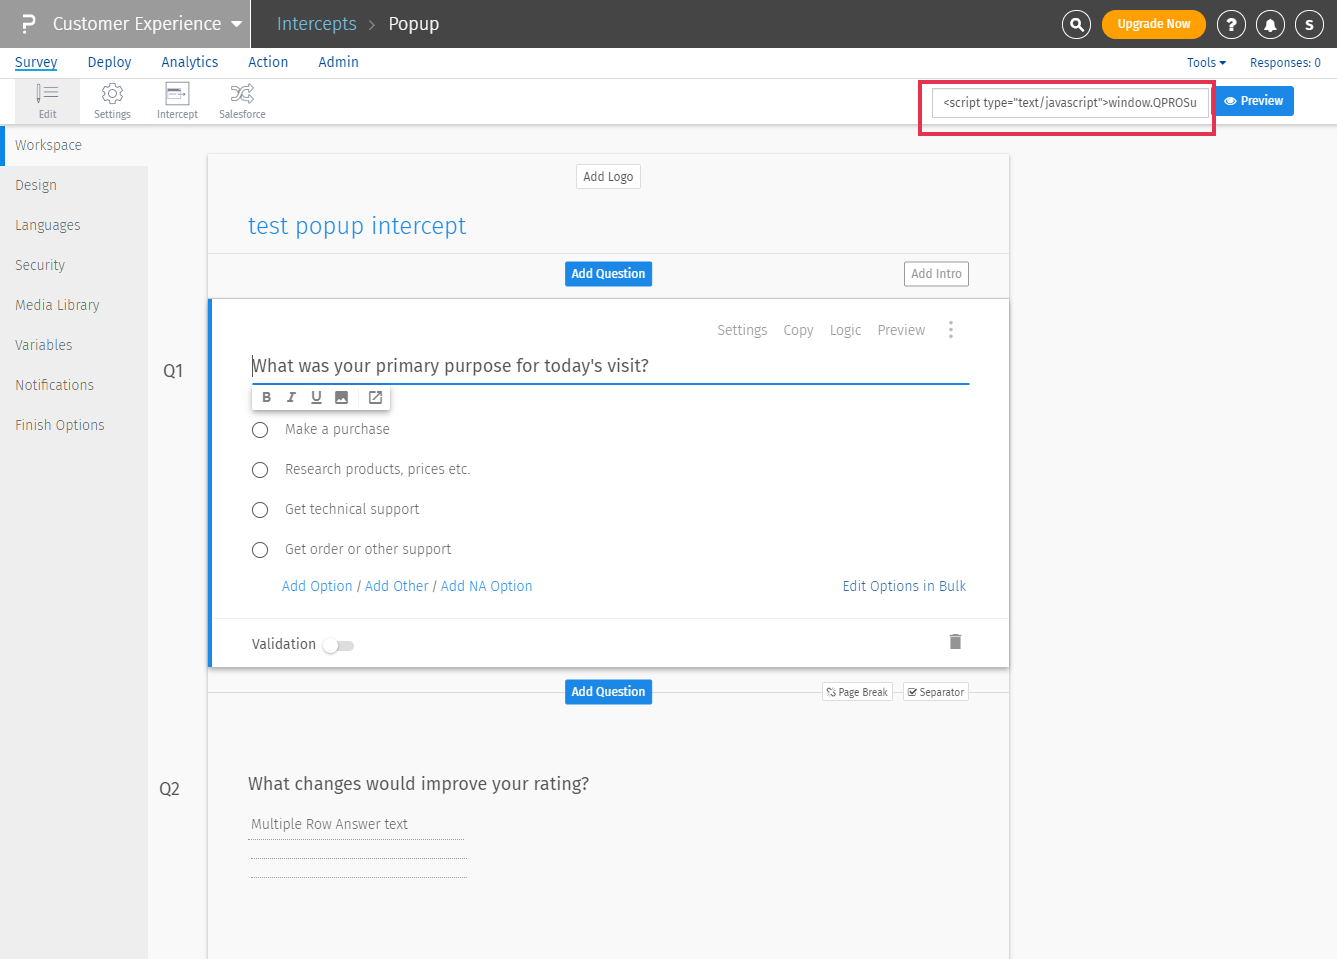Open Design in the left sidebar

click(x=36, y=185)
